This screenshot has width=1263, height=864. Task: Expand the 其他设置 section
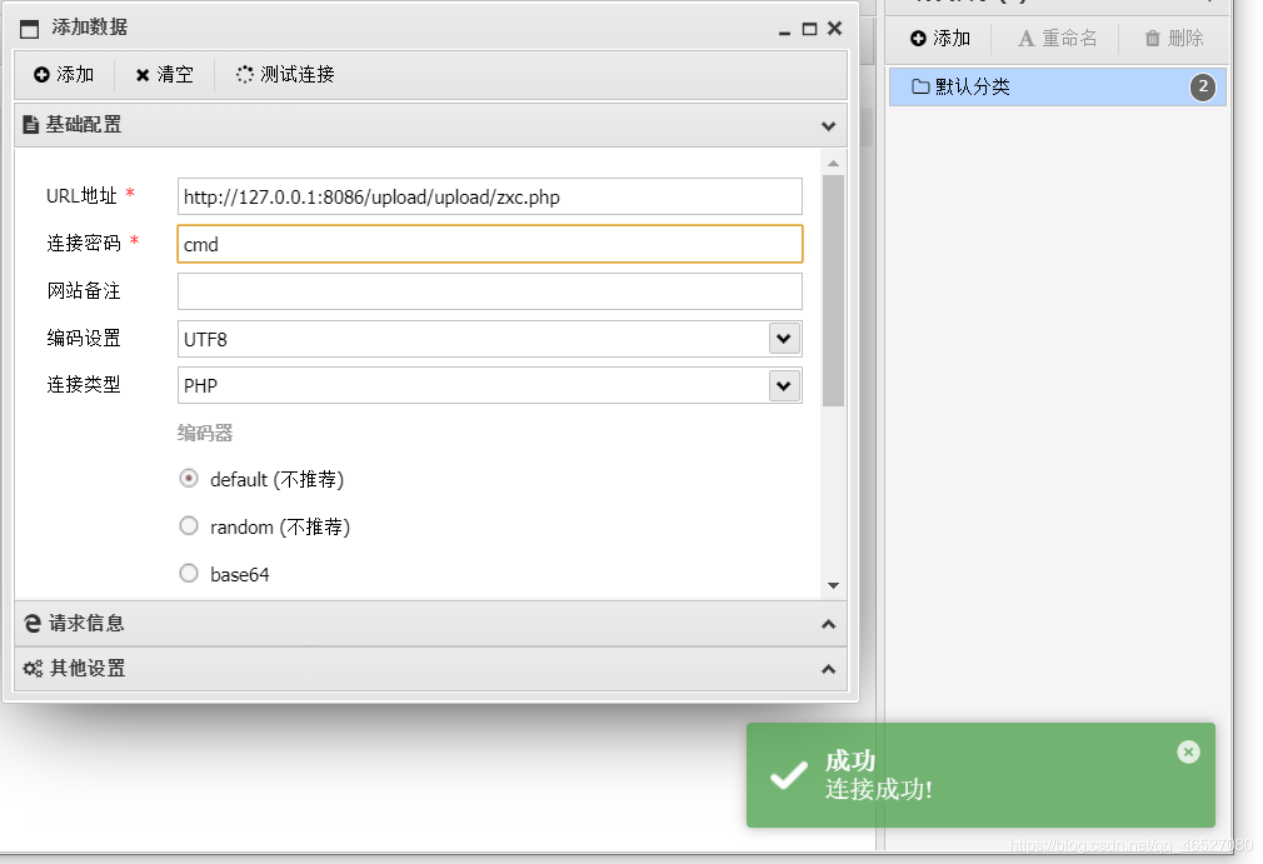(430, 668)
